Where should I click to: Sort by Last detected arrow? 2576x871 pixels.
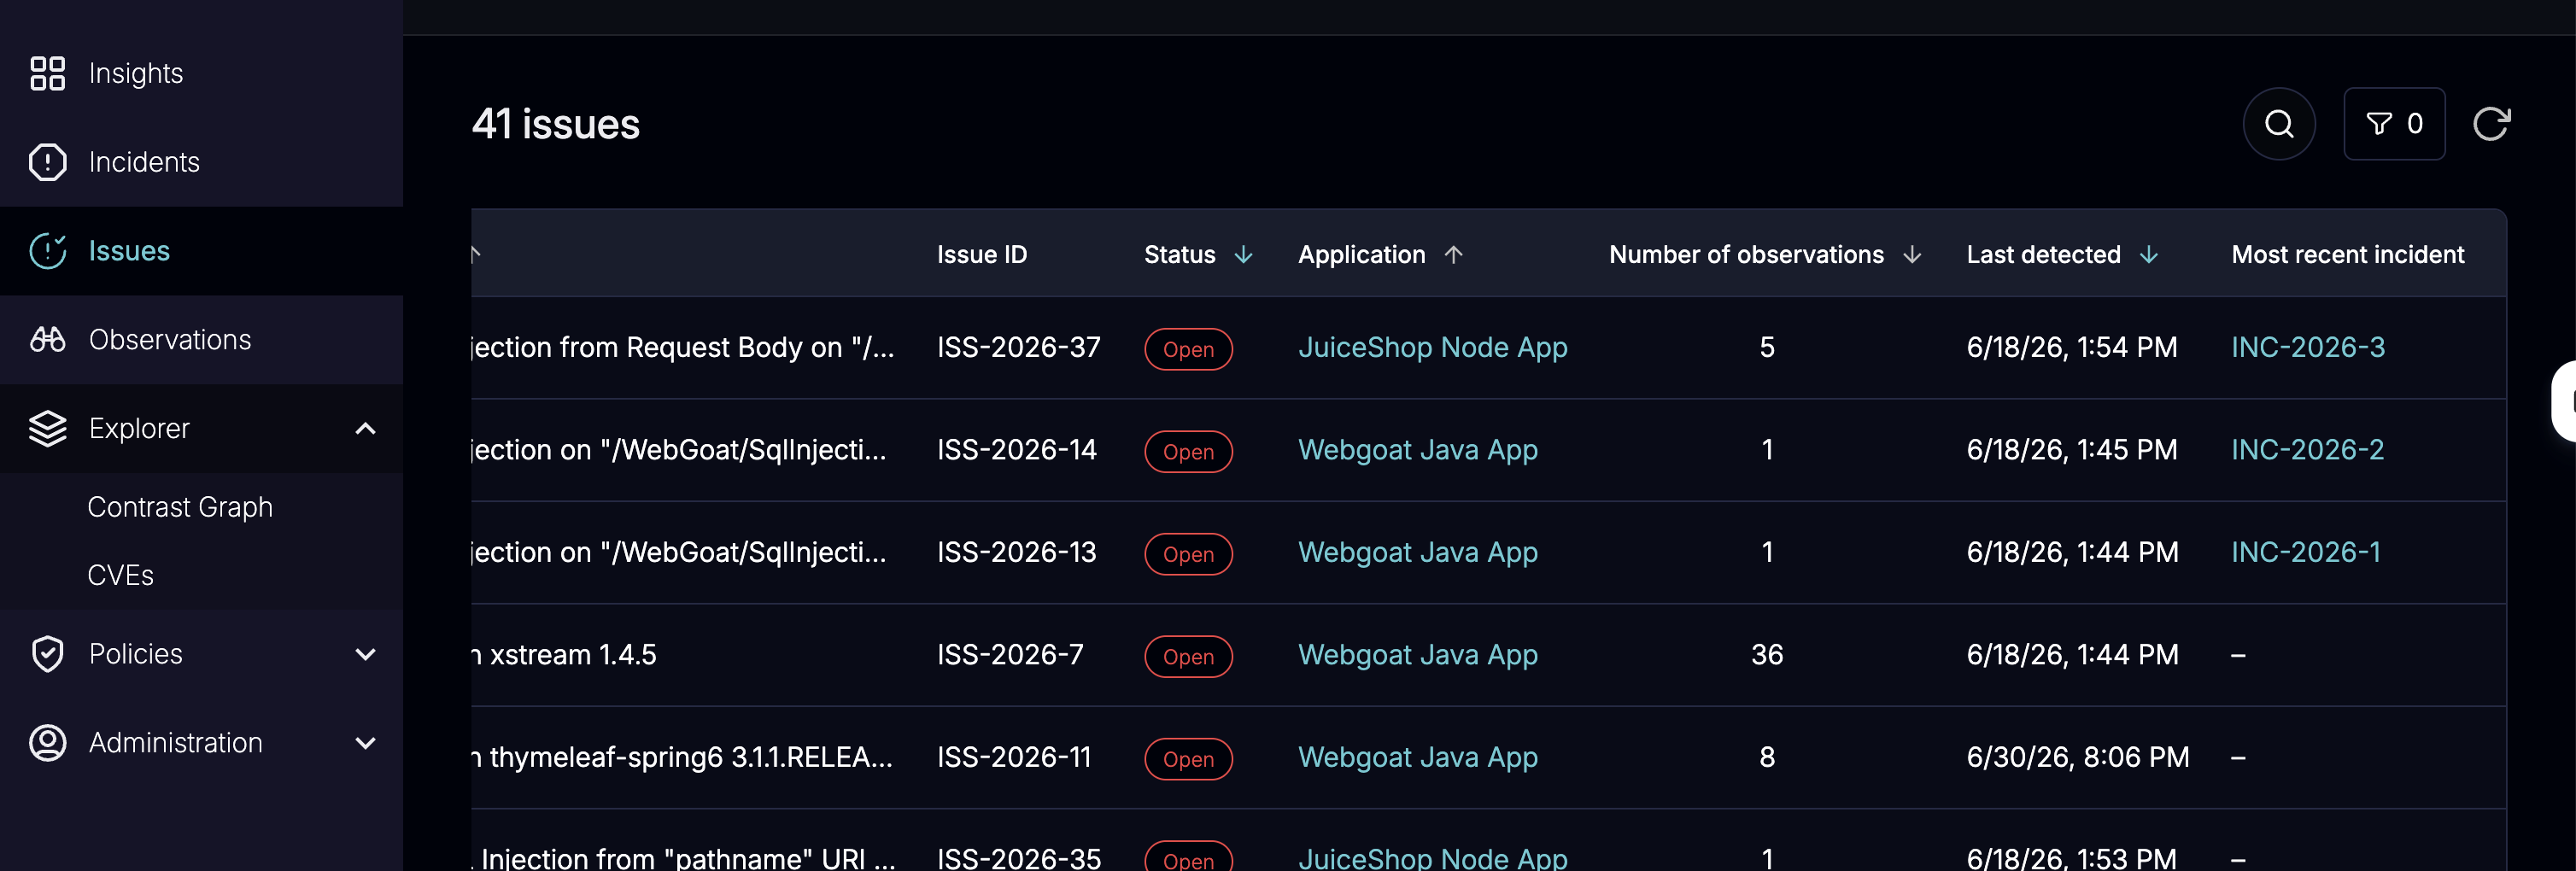2148,255
